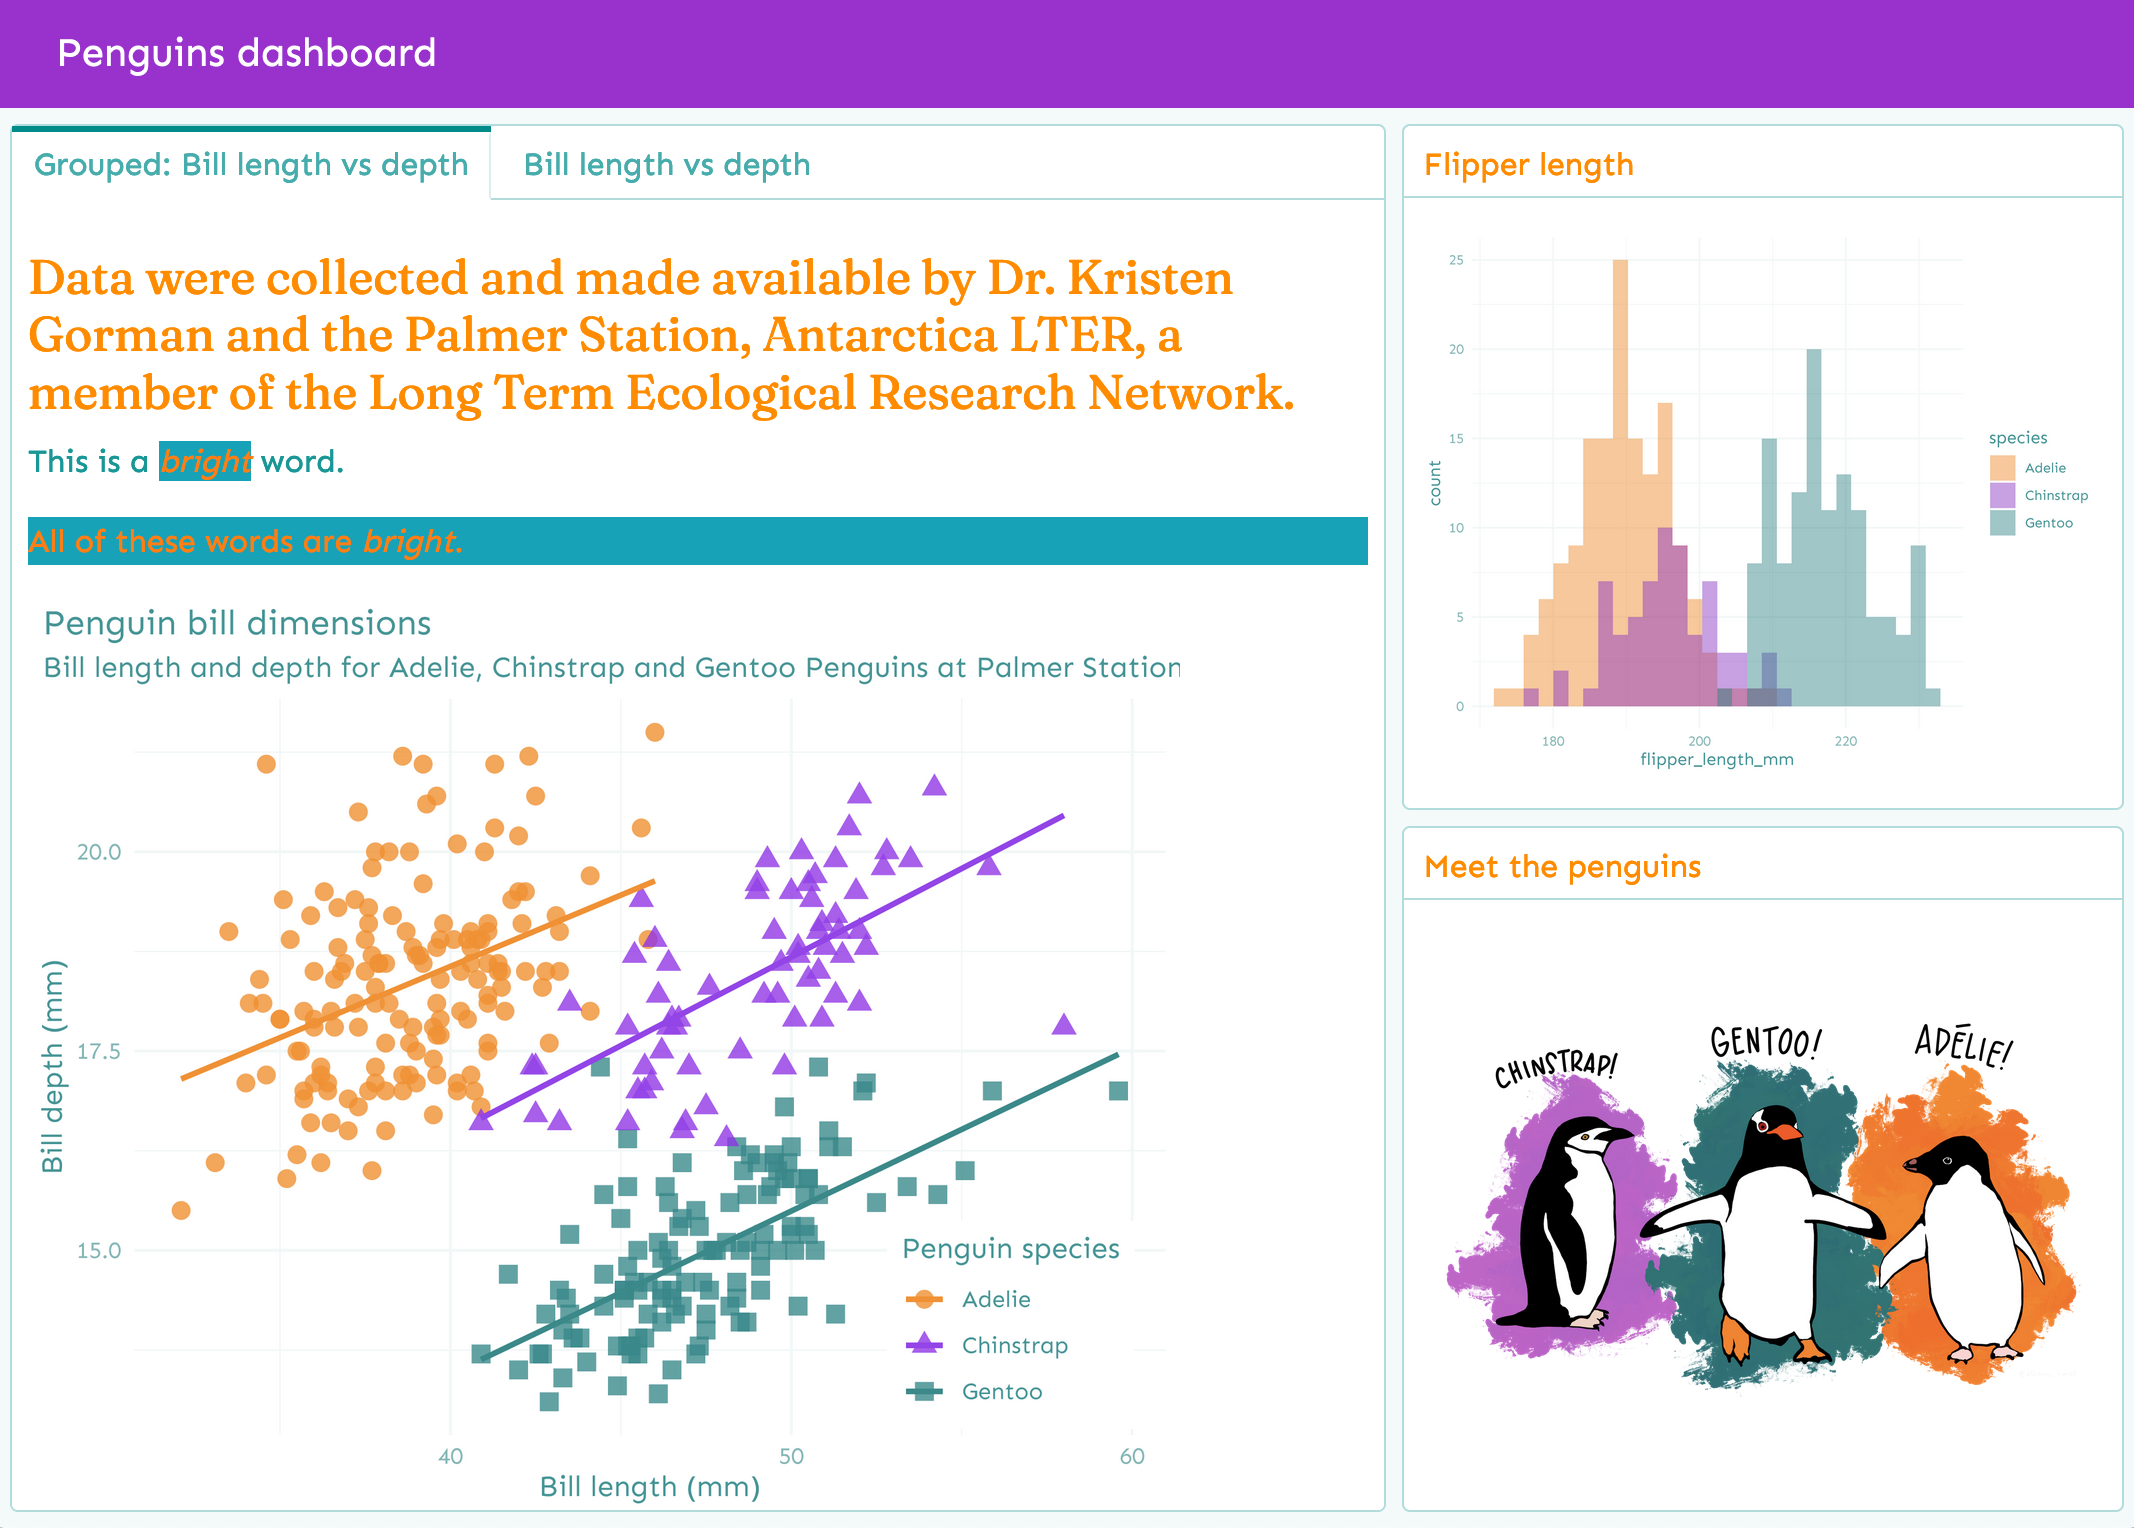Click the Bill length (mm) axis label

[x=650, y=1487]
